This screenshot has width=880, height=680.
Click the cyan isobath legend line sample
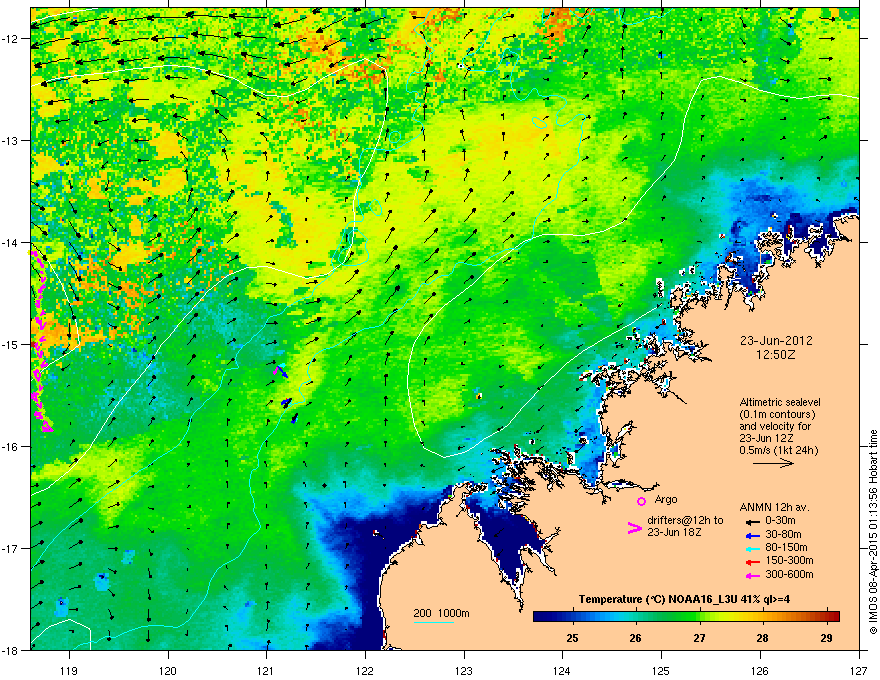click(433, 622)
